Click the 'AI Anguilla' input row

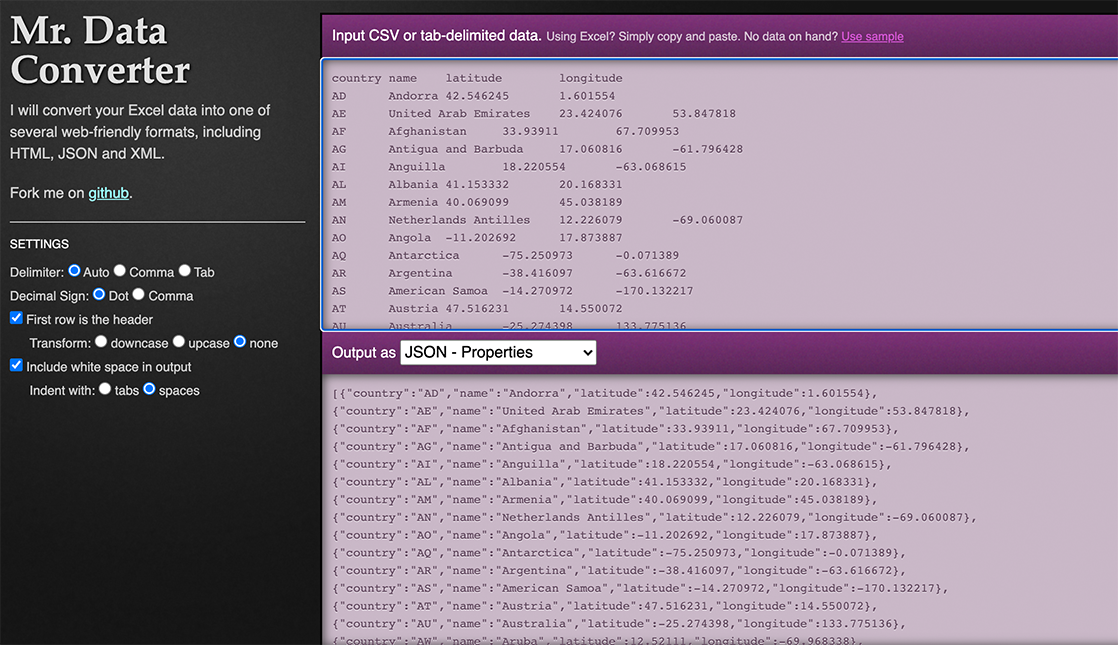[509, 167]
